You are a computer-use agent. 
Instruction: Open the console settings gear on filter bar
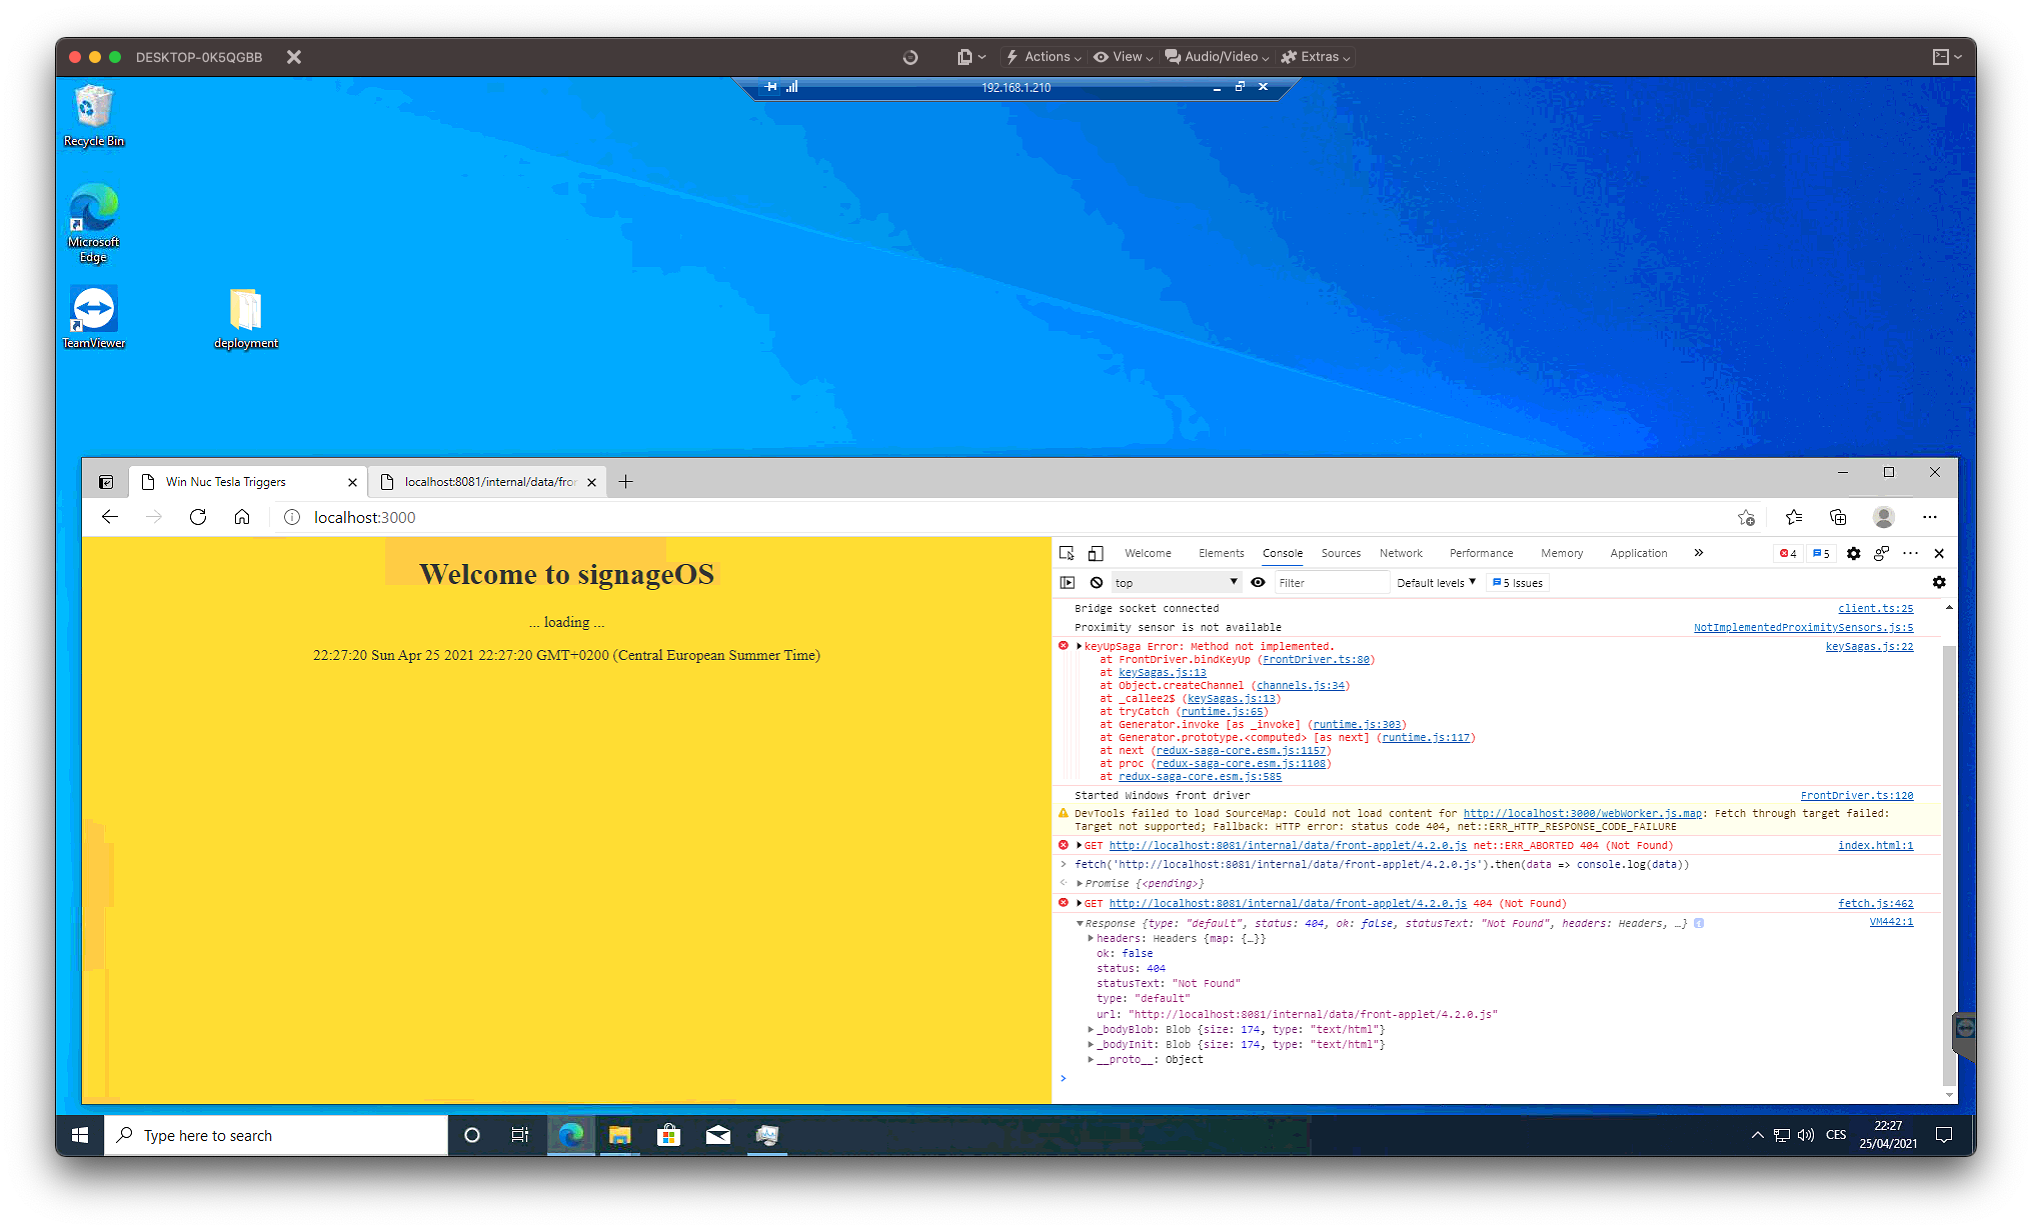click(x=1940, y=582)
